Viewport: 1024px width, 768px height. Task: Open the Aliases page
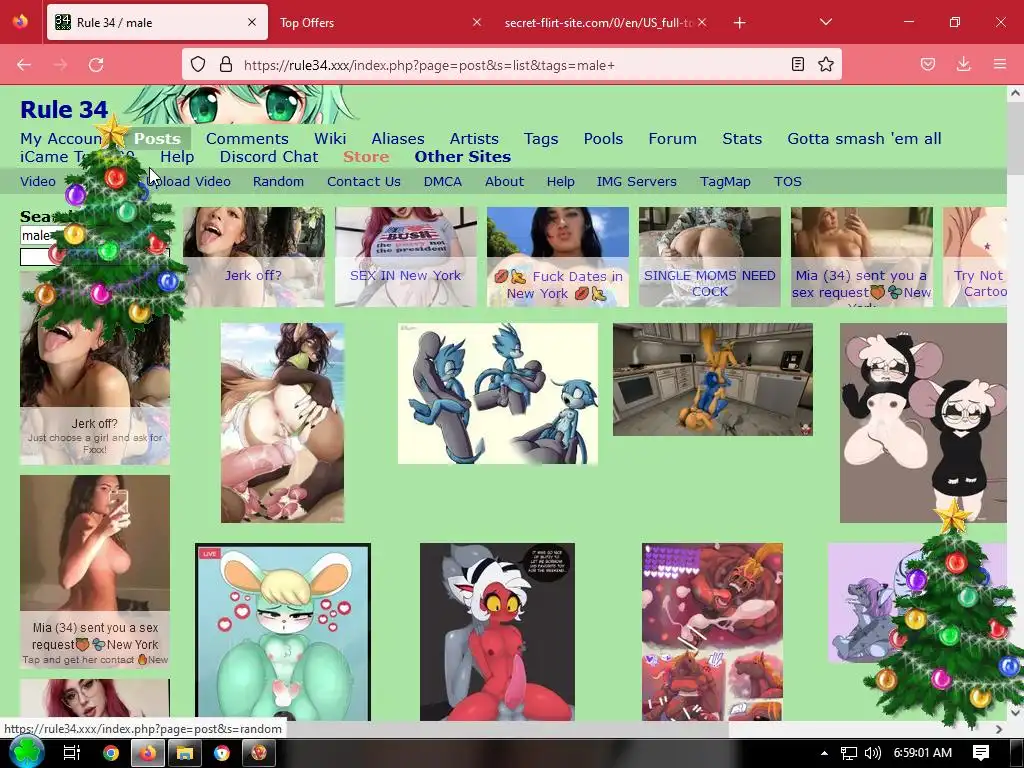click(398, 138)
